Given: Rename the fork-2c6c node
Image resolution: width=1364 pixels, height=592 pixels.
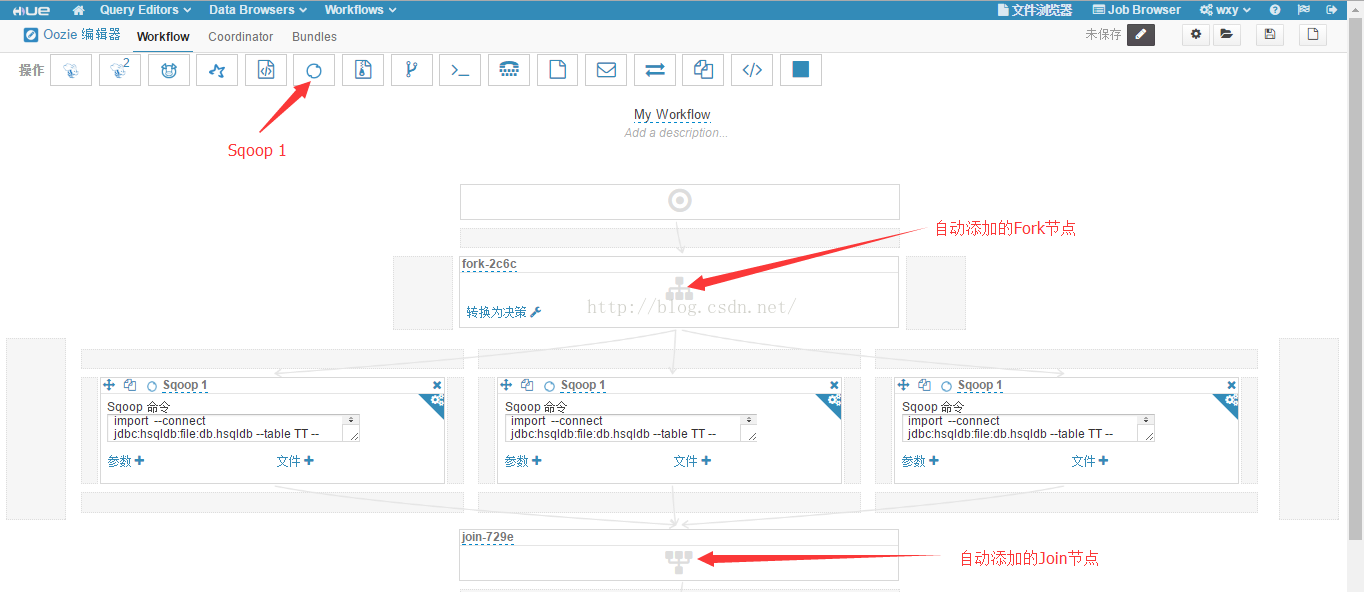Looking at the screenshot, I should 489,264.
